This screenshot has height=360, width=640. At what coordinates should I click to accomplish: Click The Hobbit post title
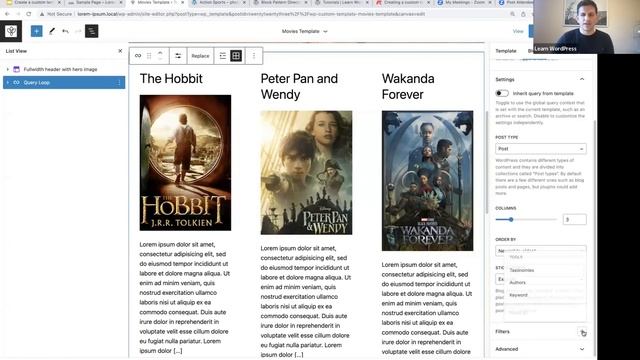pyautogui.click(x=171, y=79)
